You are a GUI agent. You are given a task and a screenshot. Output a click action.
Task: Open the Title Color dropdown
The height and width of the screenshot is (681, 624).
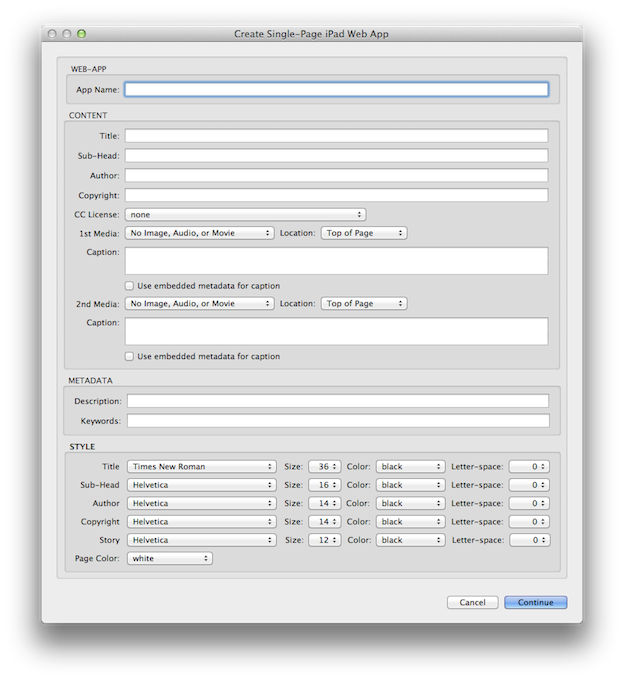pyautogui.click(x=411, y=467)
